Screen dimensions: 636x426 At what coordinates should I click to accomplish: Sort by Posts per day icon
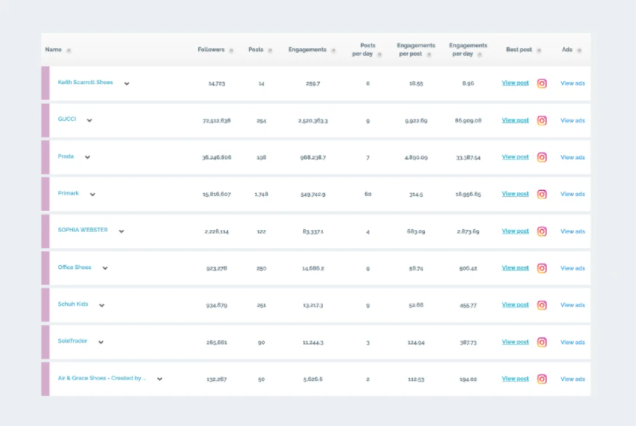click(x=380, y=54)
